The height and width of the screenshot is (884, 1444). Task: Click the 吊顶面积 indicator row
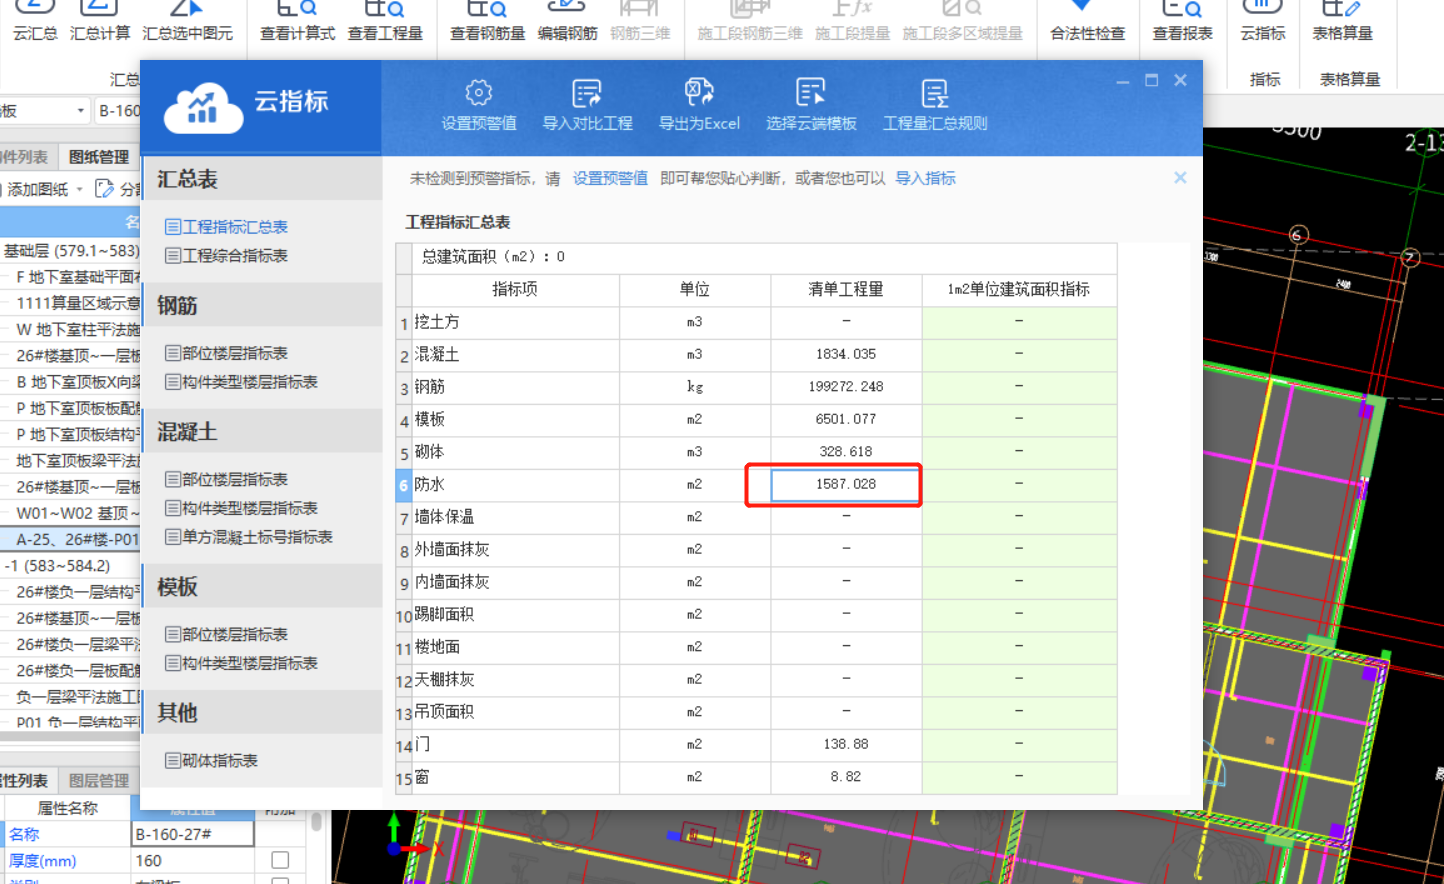point(756,712)
